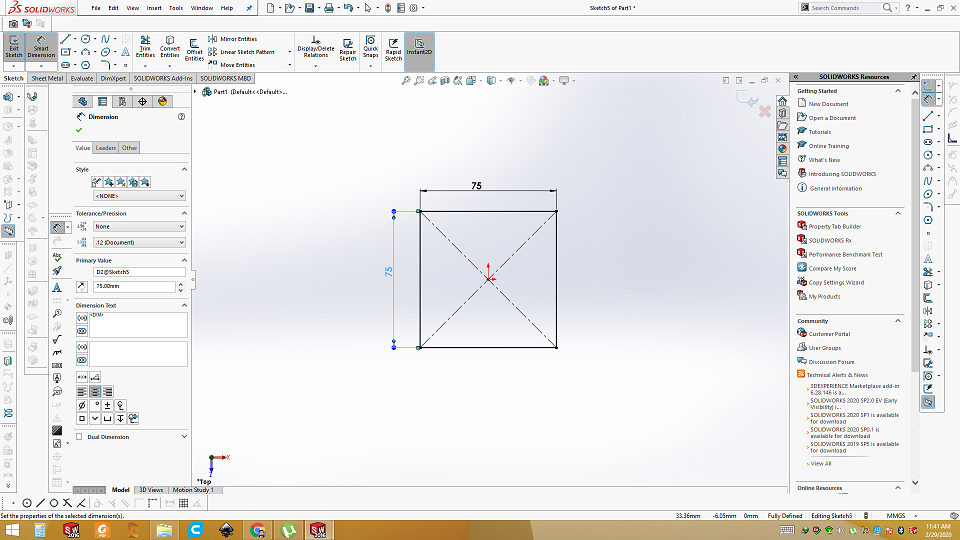The width and height of the screenshot is (960, 540).
Task: Open the Style dropdown showing <NONE>
Action: pyautogui.click(x=139, y=196)
